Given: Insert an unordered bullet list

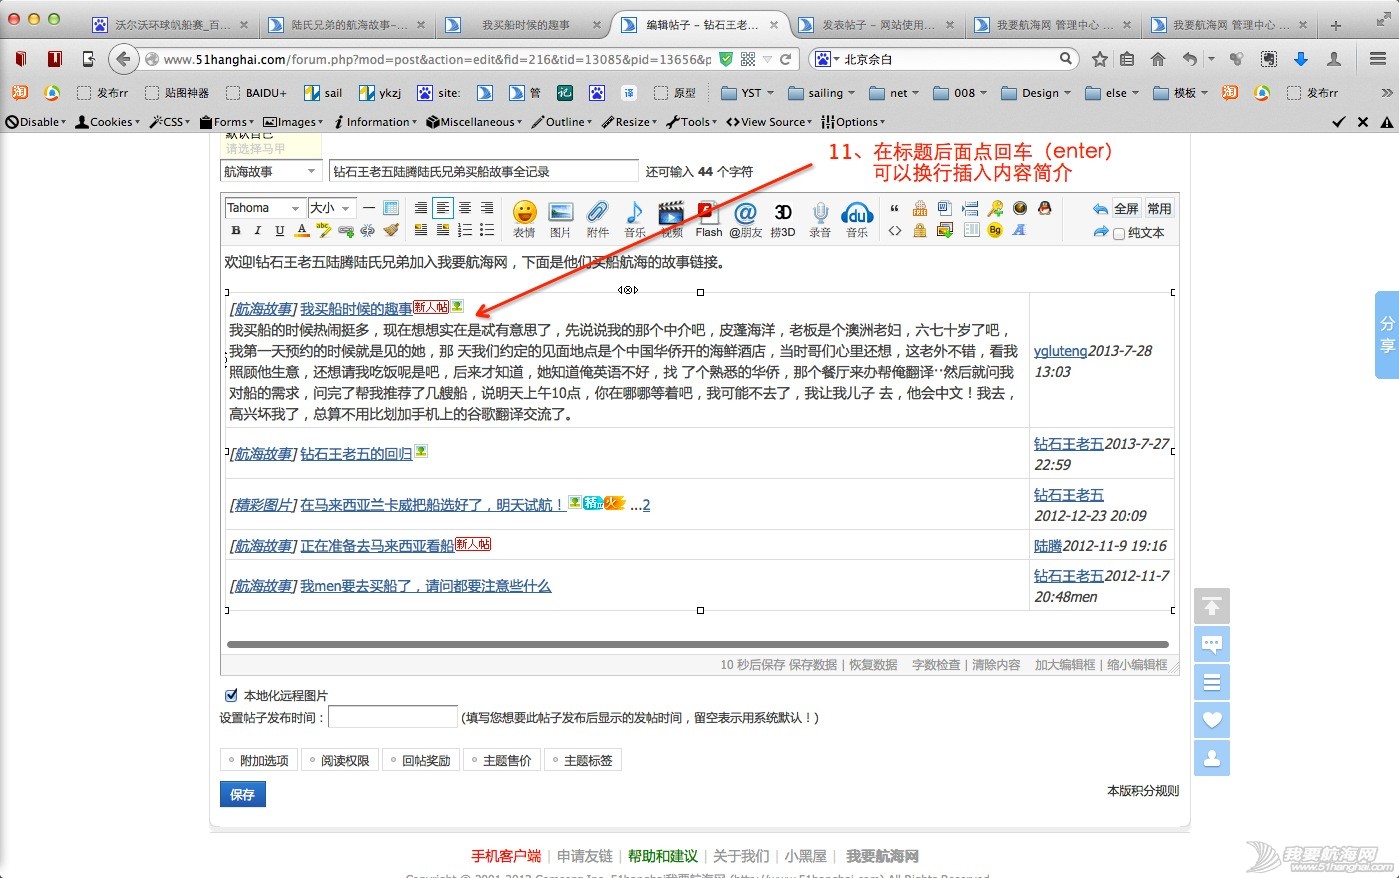Looking at the screenshot, I should tap(487, 230).
